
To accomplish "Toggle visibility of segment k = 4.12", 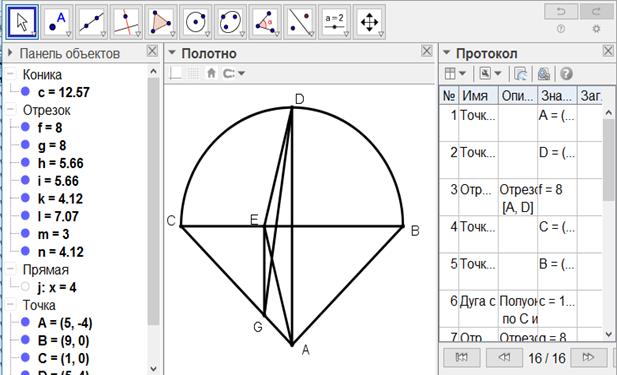I will tap(25, 198).
